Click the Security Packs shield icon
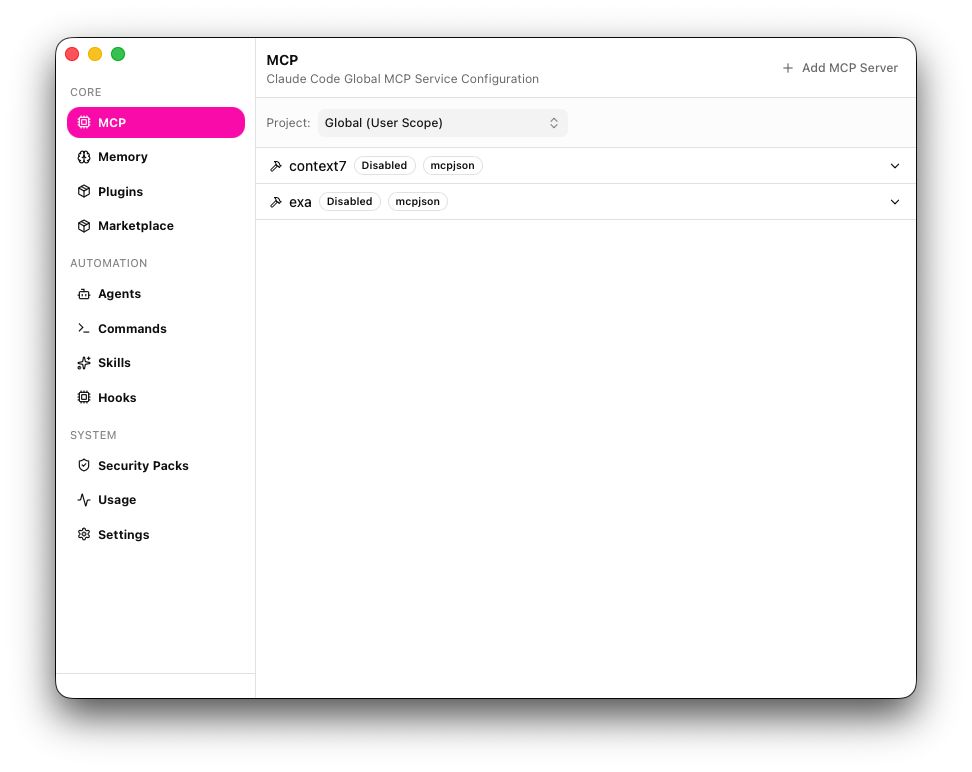Viewport: 972px width, 772px height. click(x=84, y=465)
